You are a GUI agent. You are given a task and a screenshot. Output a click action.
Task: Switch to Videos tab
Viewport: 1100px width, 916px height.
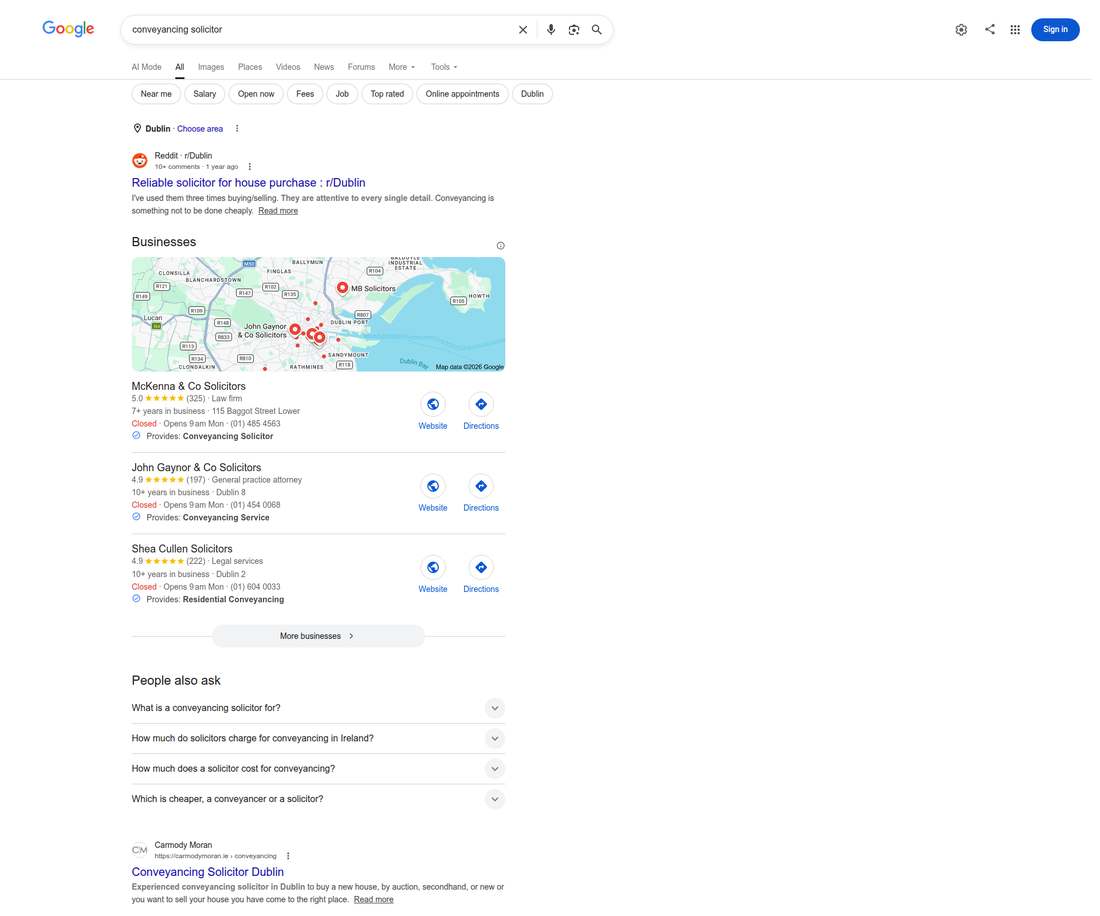(288, 67)
